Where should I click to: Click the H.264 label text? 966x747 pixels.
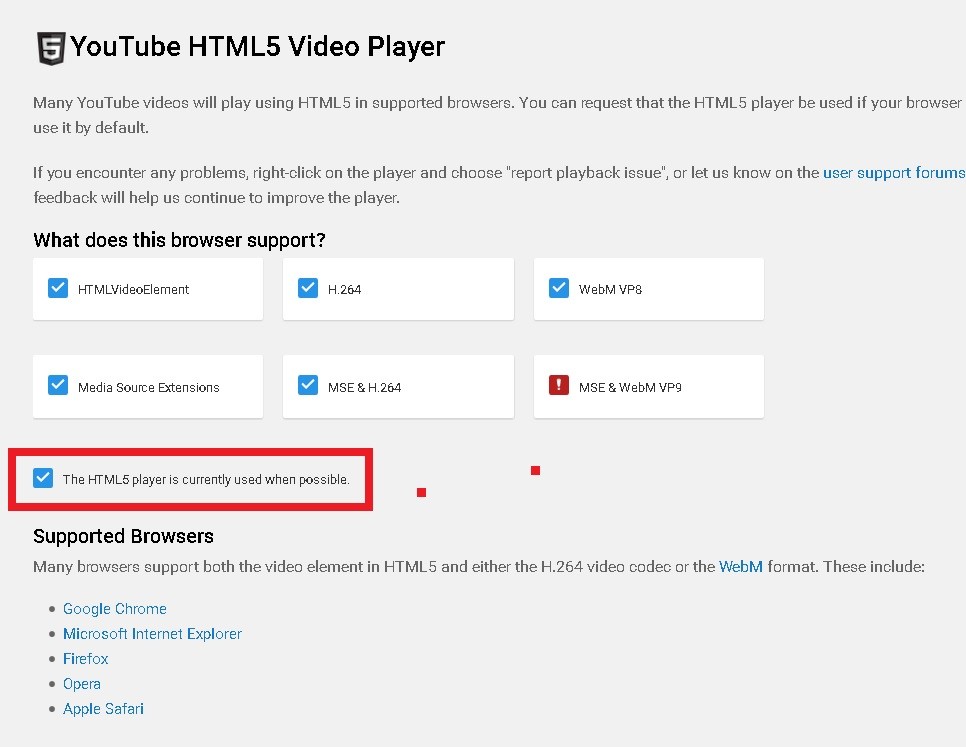click(x=344, y=289)
